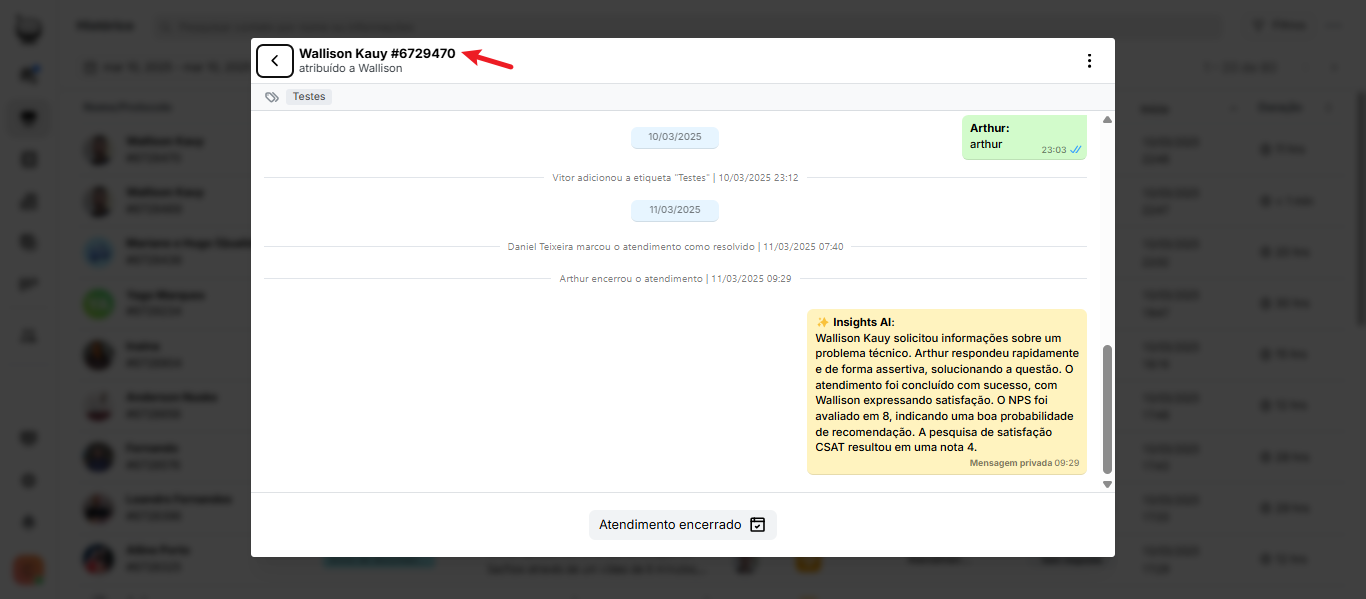Select the 10/03/2025 date chip
1366x599 pixels.
(x=674, y=138)
